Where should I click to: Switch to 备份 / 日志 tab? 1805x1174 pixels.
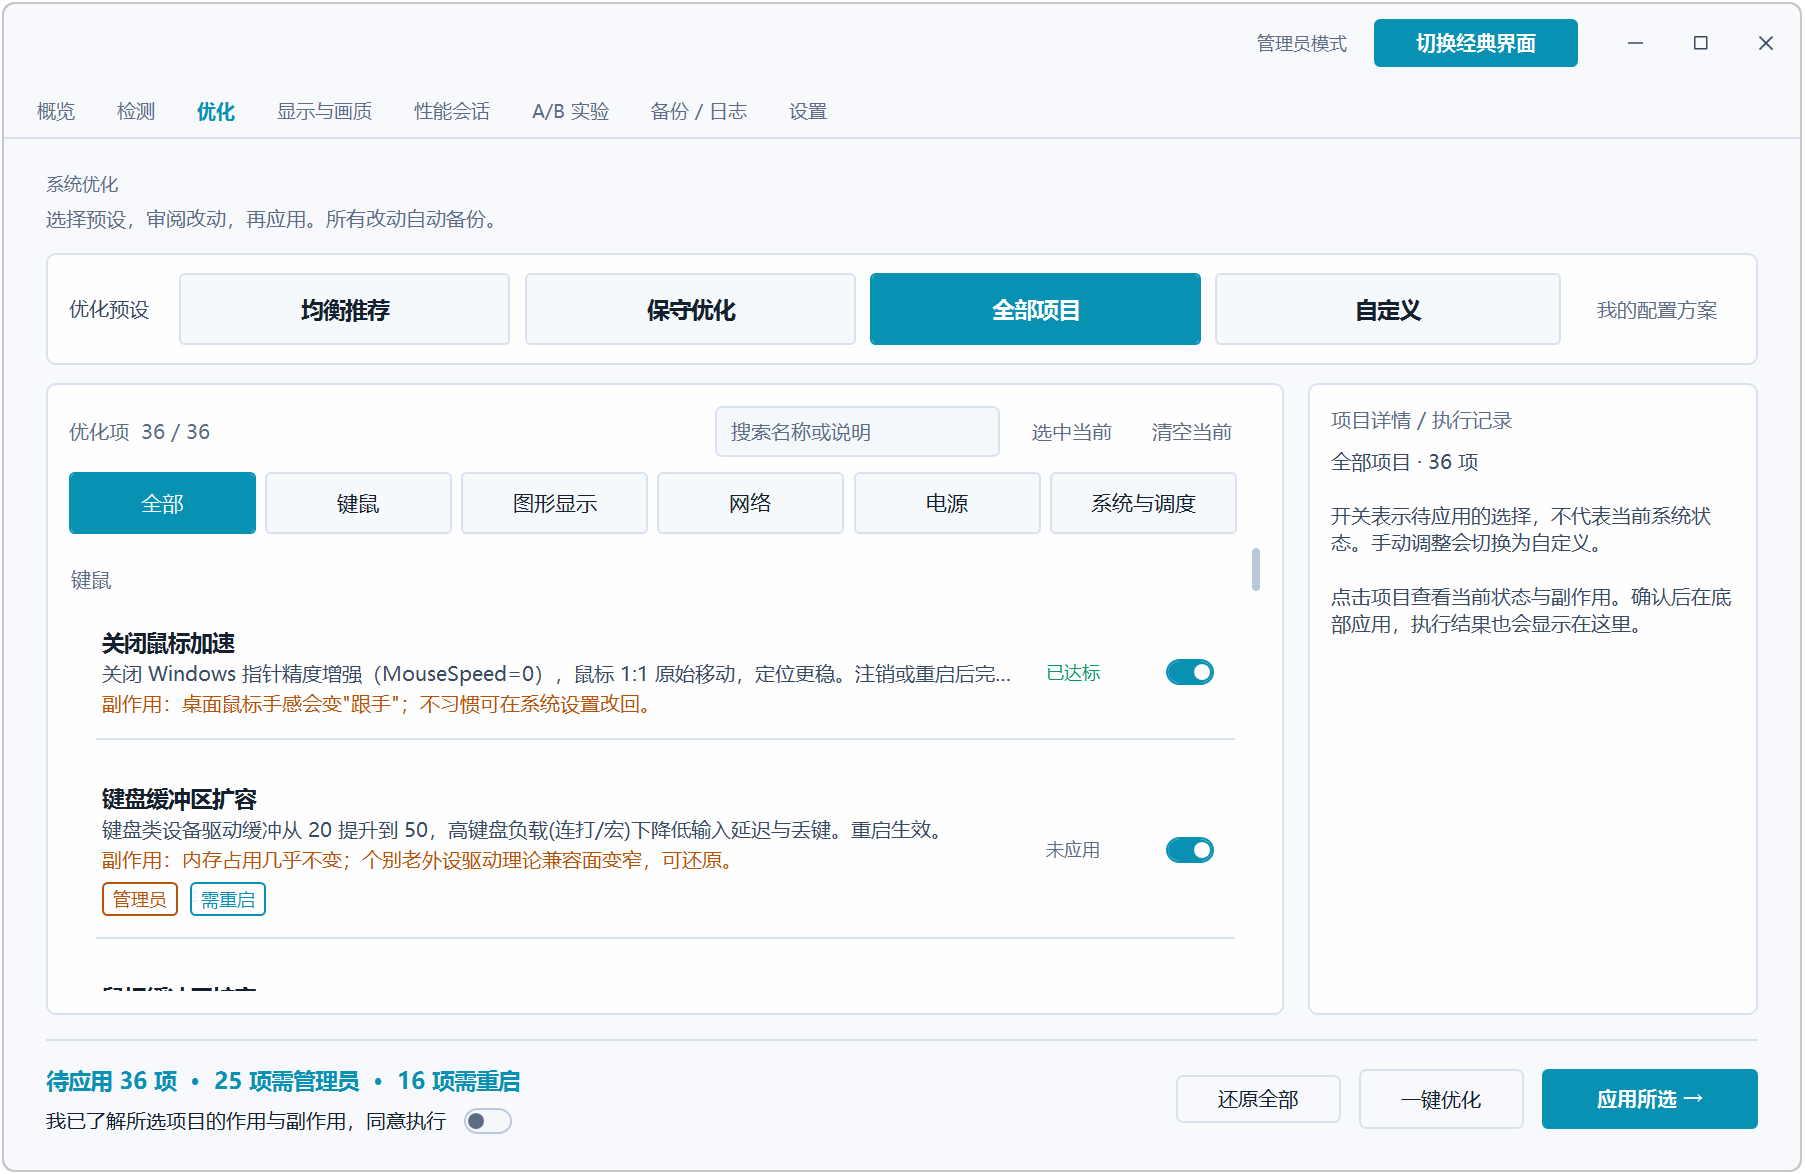tap(698, 111)
